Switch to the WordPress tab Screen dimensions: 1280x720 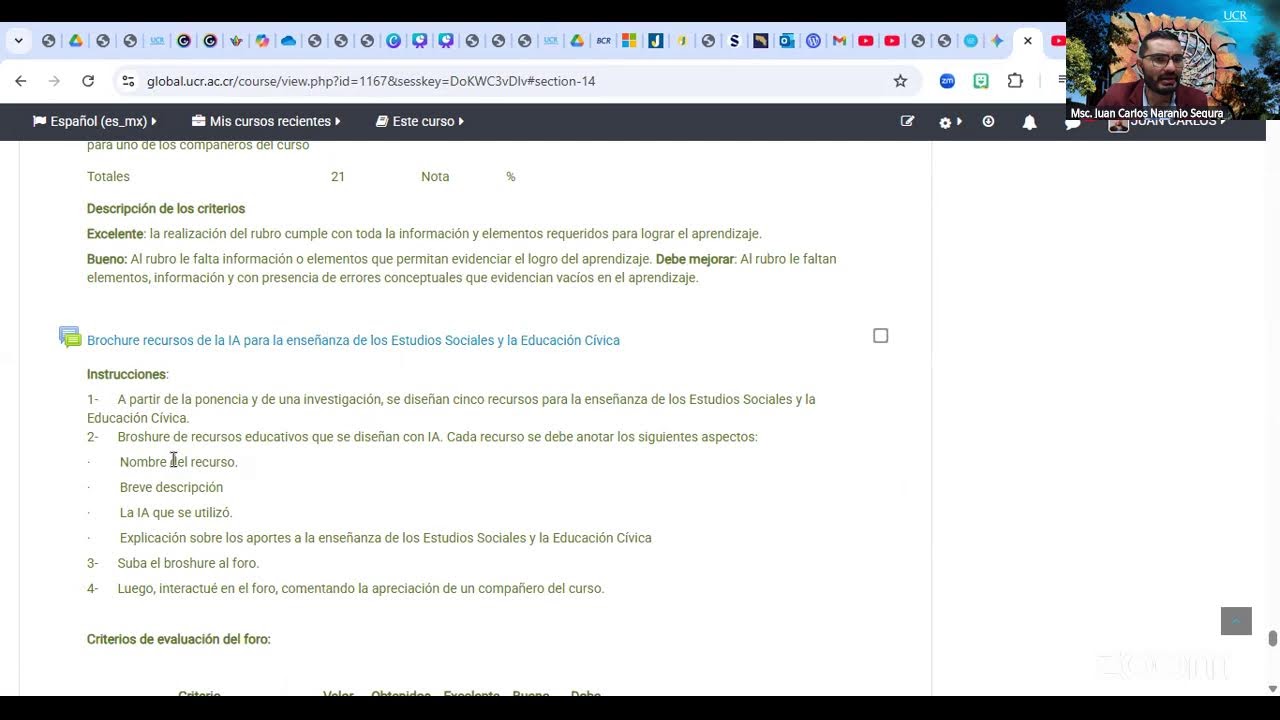point(813,41)
